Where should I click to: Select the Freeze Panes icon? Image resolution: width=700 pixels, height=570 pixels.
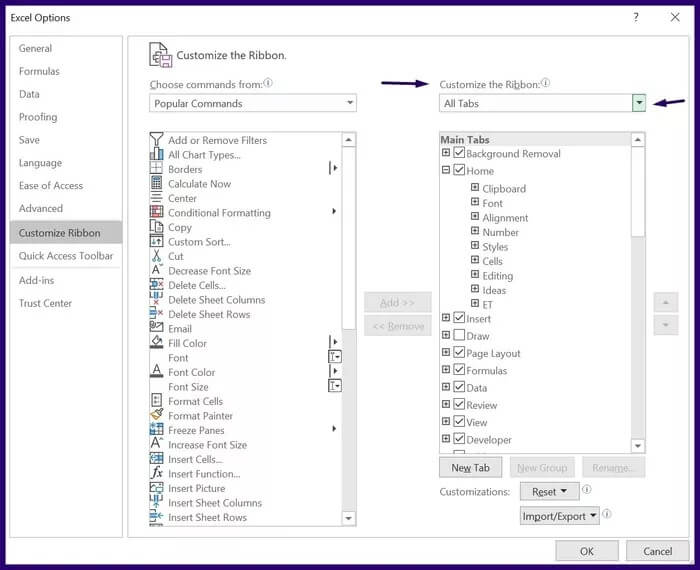(156, 430)
